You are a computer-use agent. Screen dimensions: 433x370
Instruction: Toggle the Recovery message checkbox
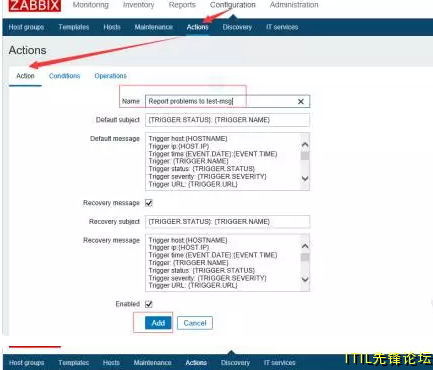click(149, 203)
